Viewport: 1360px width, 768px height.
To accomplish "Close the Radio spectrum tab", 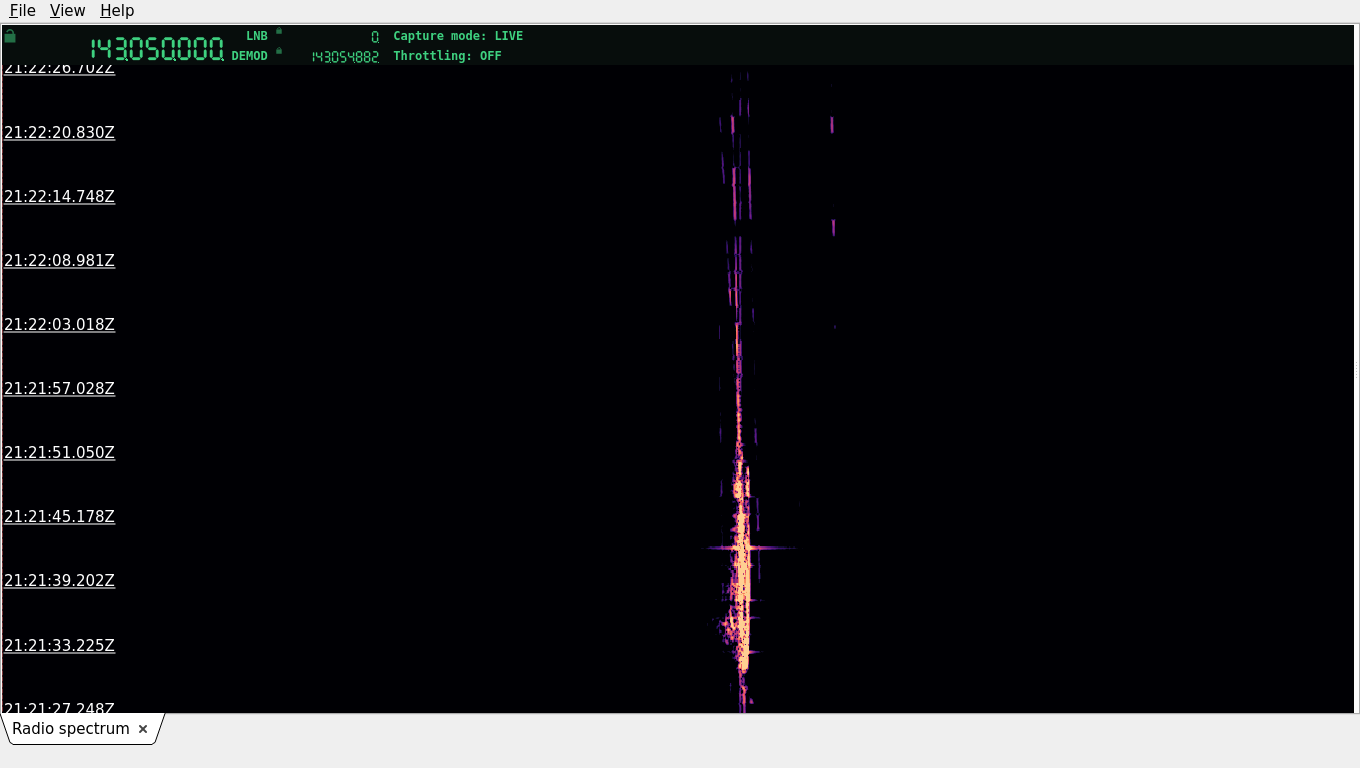I will pos(143,729).
